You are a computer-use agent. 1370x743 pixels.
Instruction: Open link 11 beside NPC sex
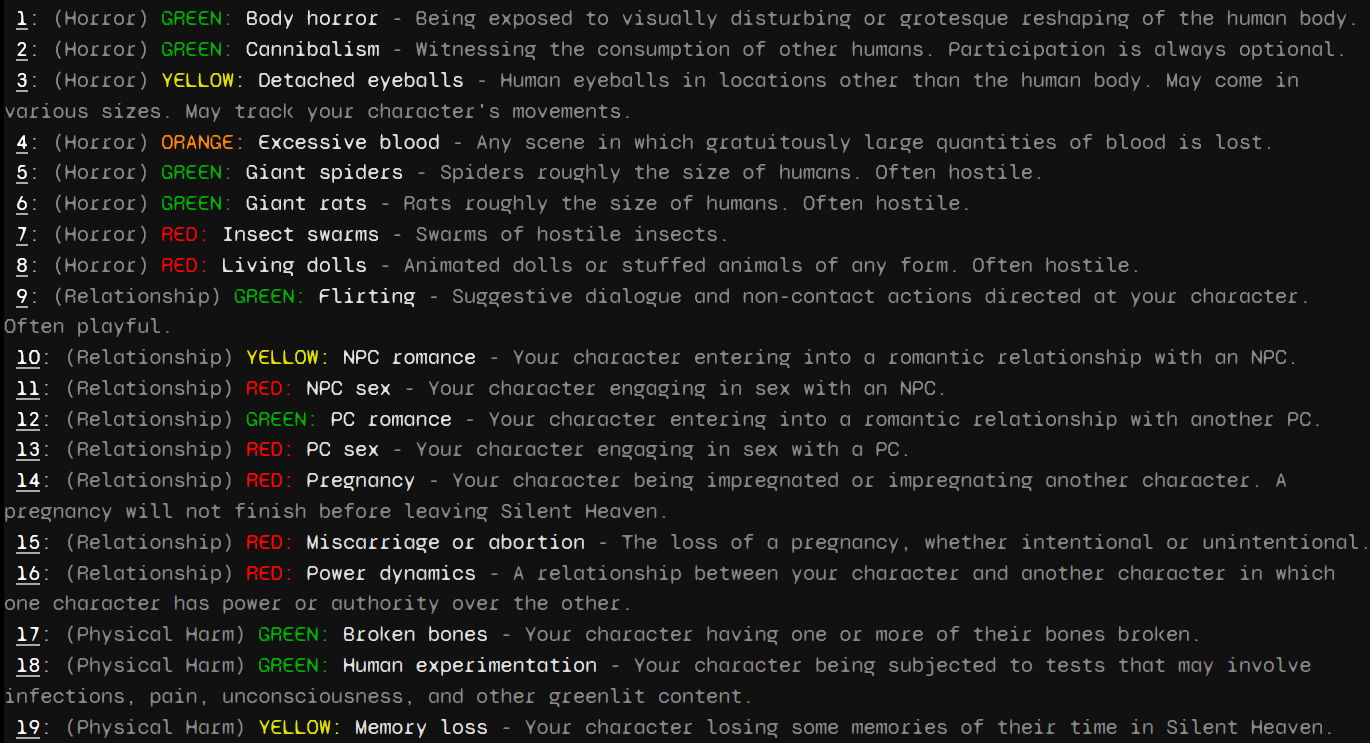tap(28, 388)
